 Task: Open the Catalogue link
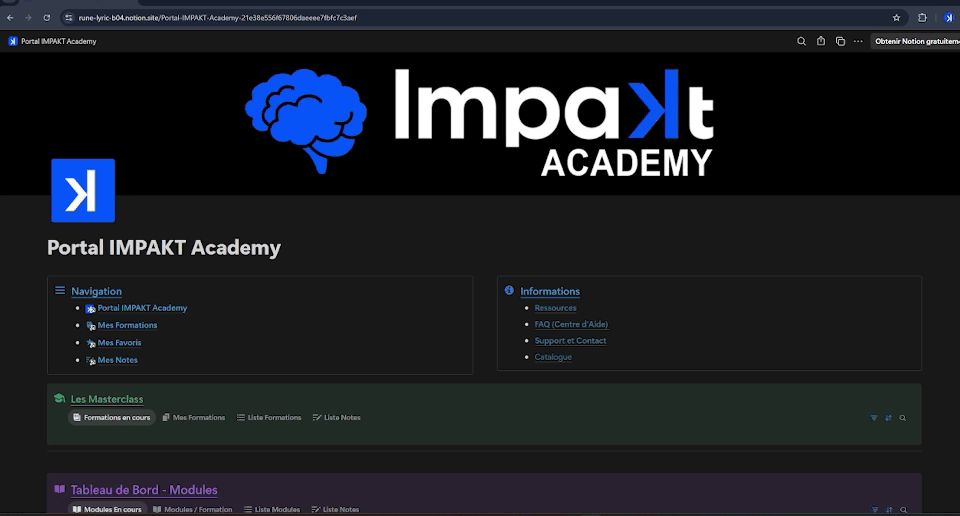point(553,357)
